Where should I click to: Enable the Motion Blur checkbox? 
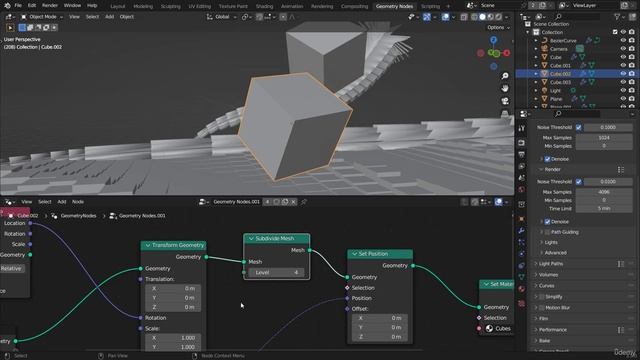[542, 308]
